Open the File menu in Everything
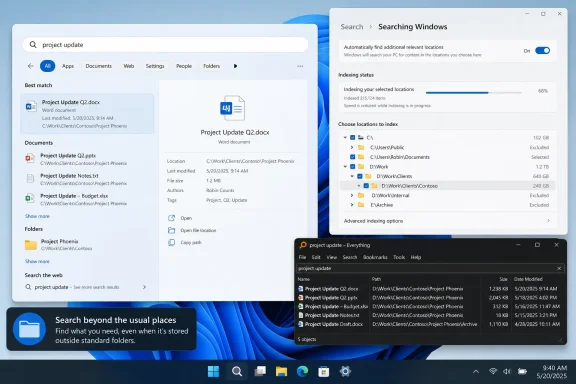The width and height of the screenshot is (576, 384). click(302, 257)
